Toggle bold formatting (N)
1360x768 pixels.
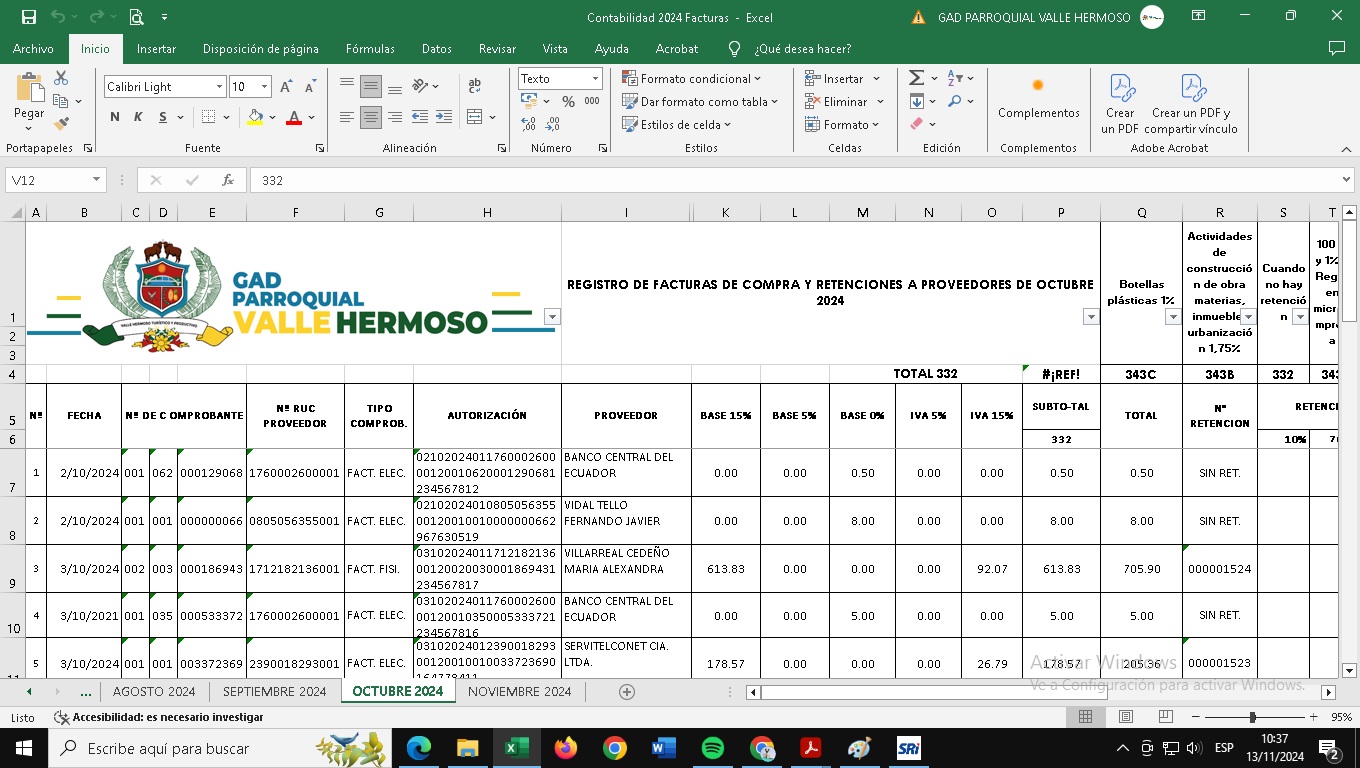click(x=114, y=117)
